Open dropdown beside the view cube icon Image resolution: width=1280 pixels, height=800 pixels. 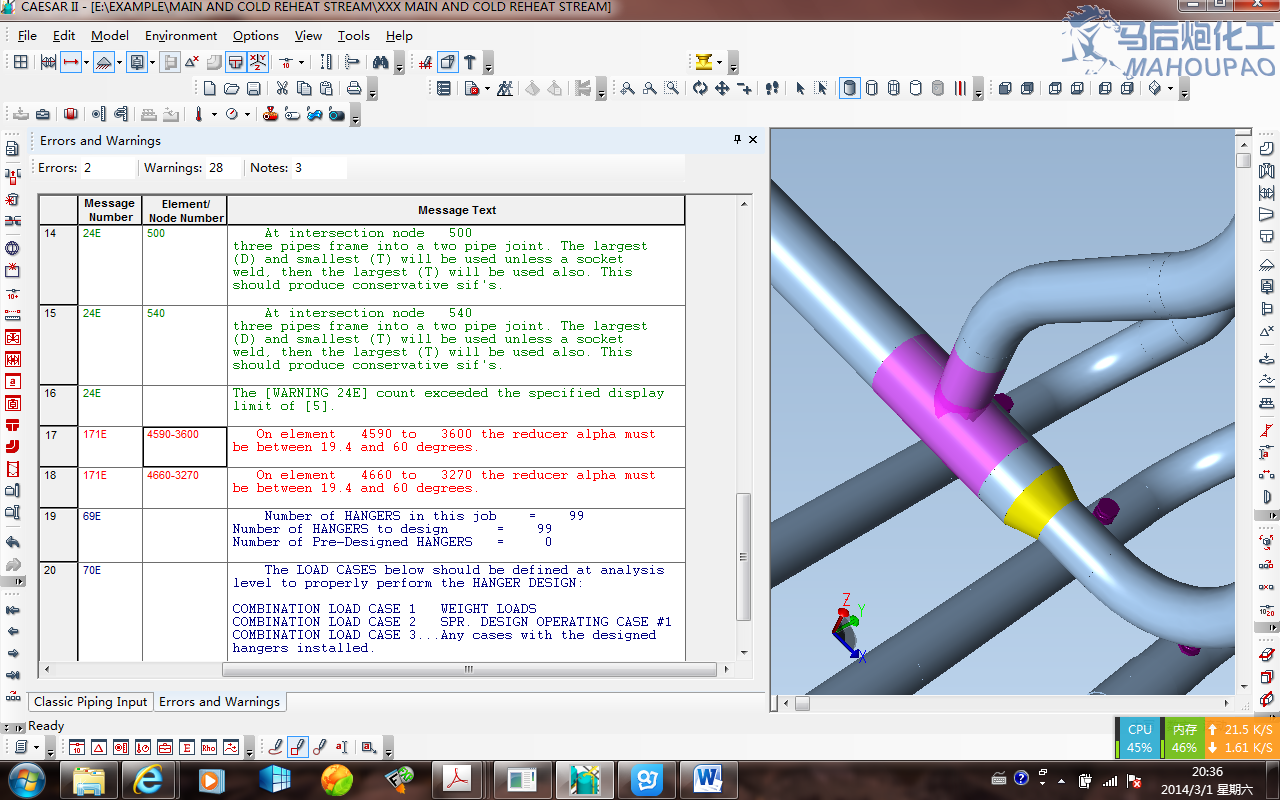tap(1170, 88)
